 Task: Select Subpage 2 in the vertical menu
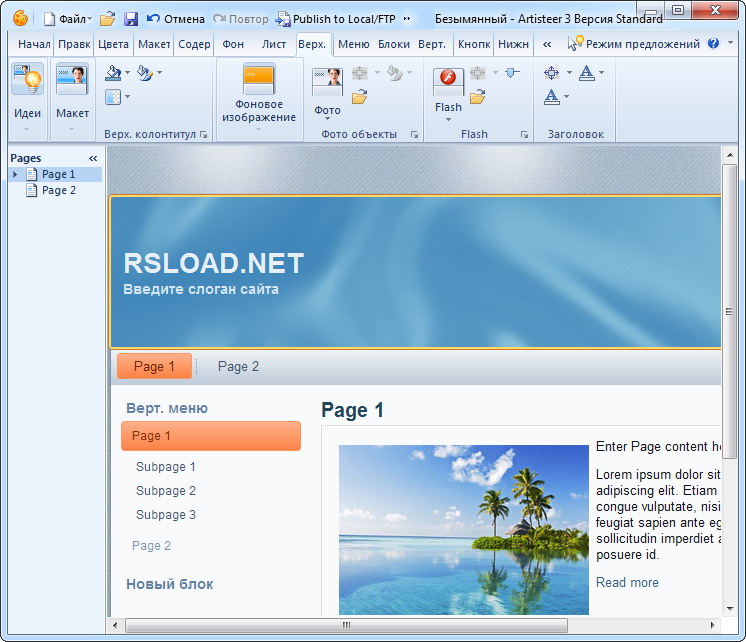166,491
